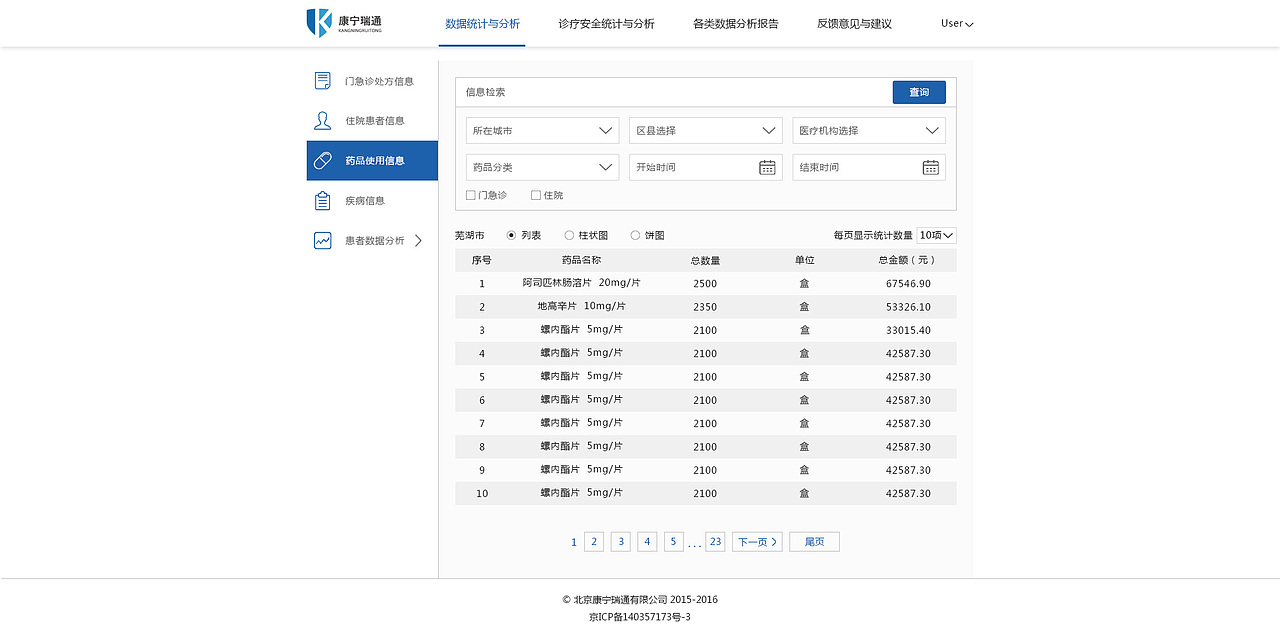Click the amount 53326.10
This screenshot has height=639, width=1280.
[908, 307]
